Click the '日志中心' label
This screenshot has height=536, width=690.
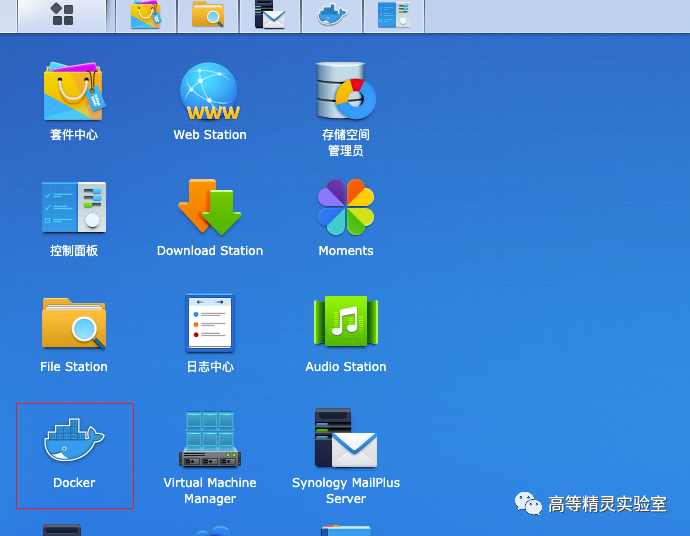pos(210,367)
